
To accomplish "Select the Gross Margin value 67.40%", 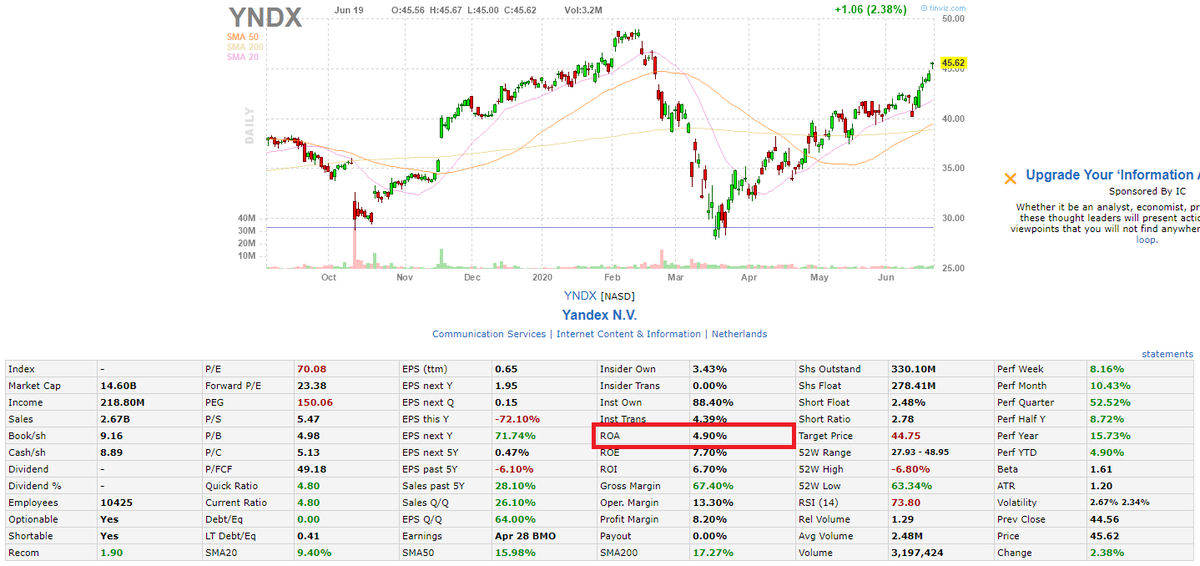I will pos(712,486).
